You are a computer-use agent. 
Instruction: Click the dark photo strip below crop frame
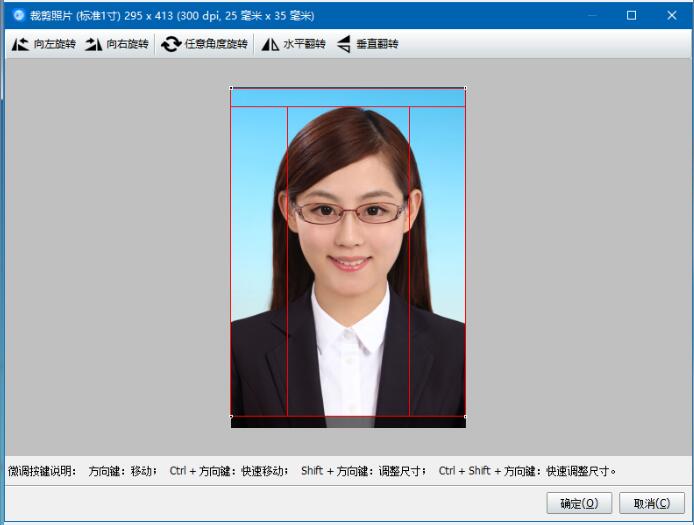(348, 423)
